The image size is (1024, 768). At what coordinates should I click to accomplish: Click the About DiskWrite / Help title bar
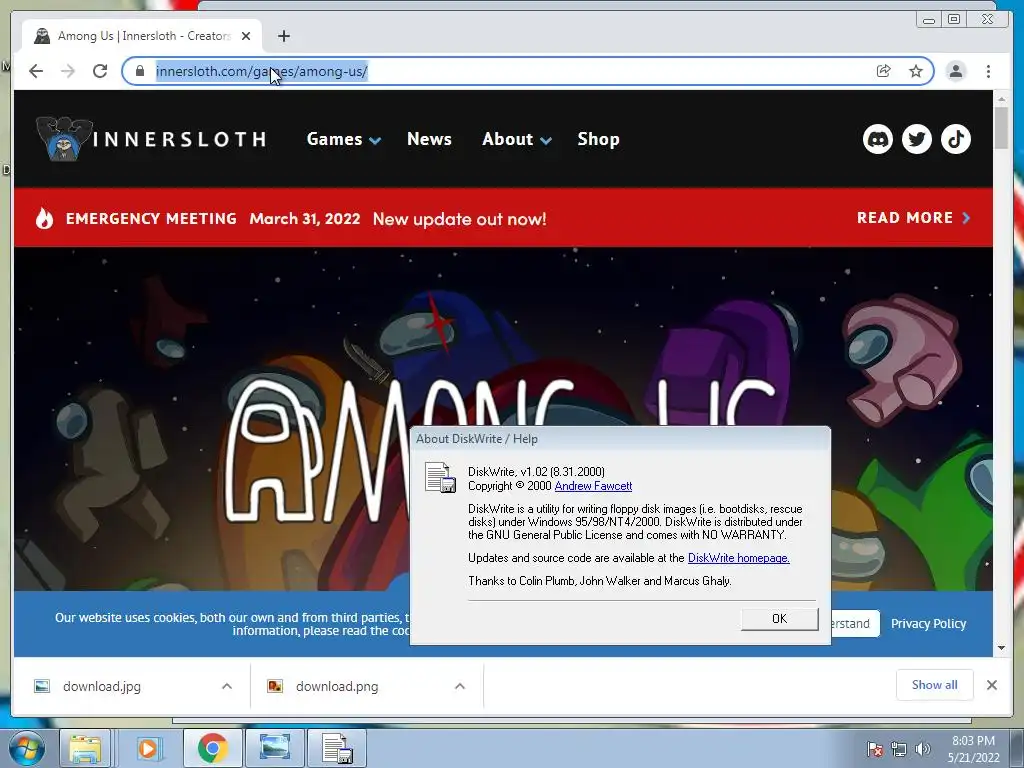(620, 439)
